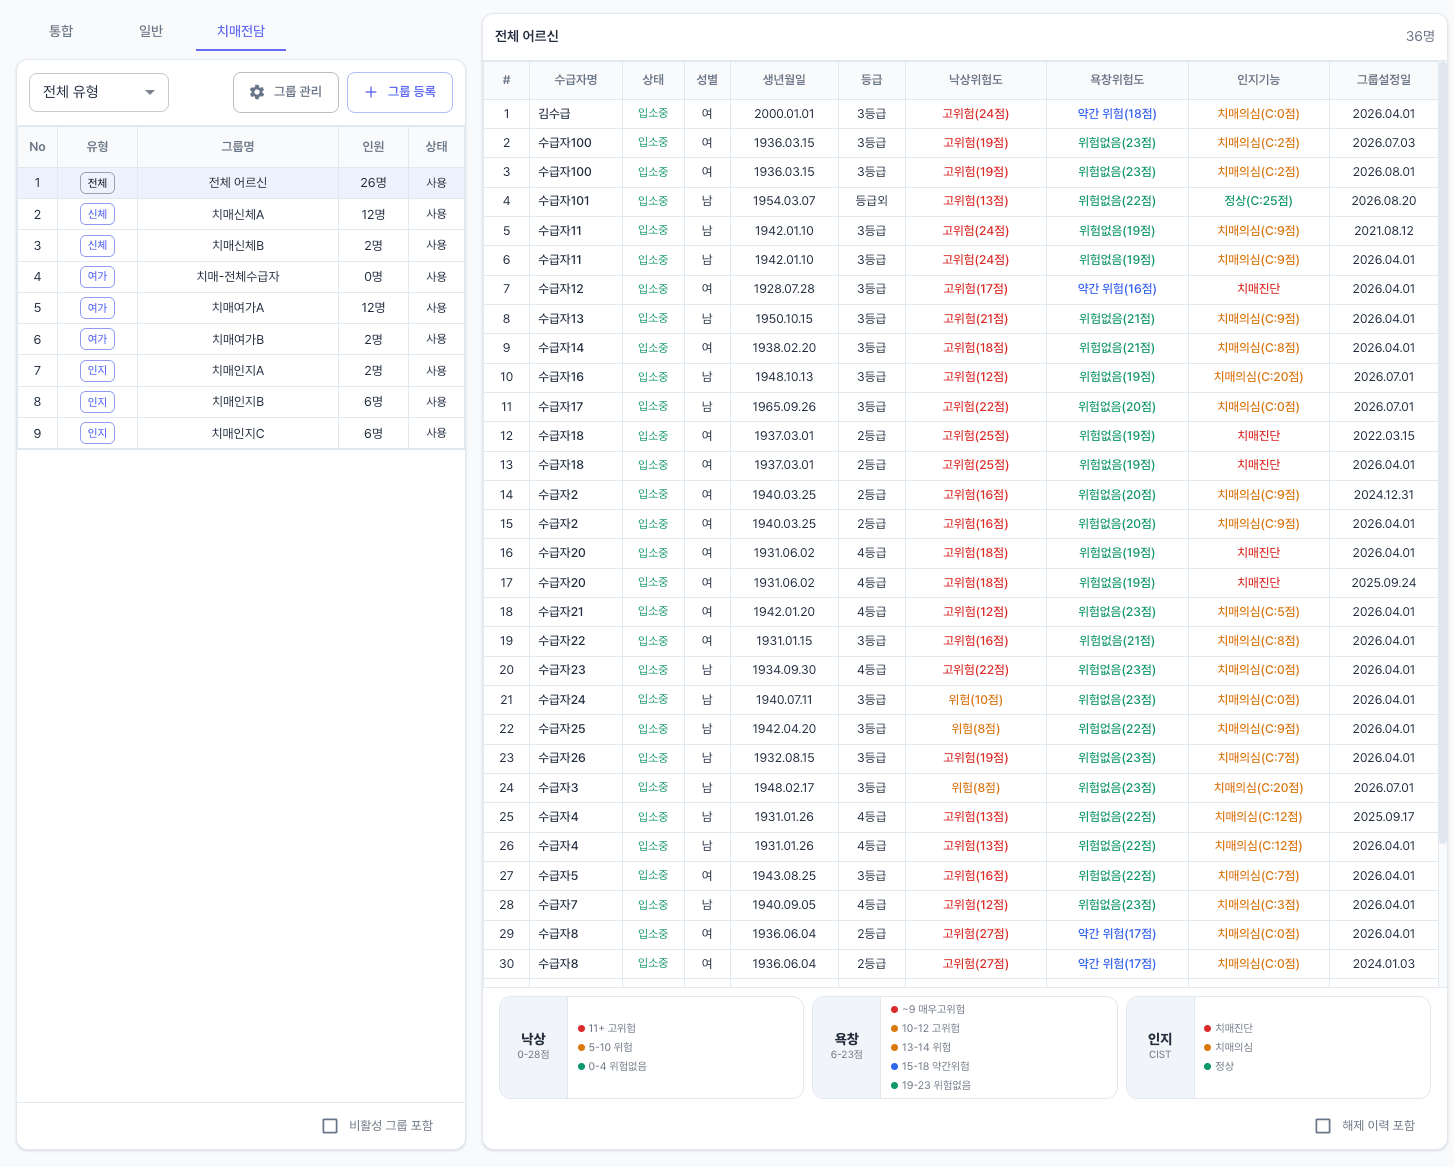
Task: Click the 여가 badge for 치매여가A
Action: pyautogui.click(x=97, y=308)
